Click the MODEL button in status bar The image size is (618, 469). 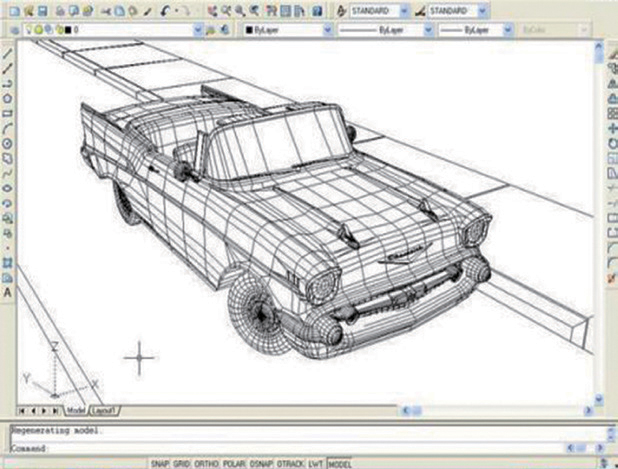(340, 464)
